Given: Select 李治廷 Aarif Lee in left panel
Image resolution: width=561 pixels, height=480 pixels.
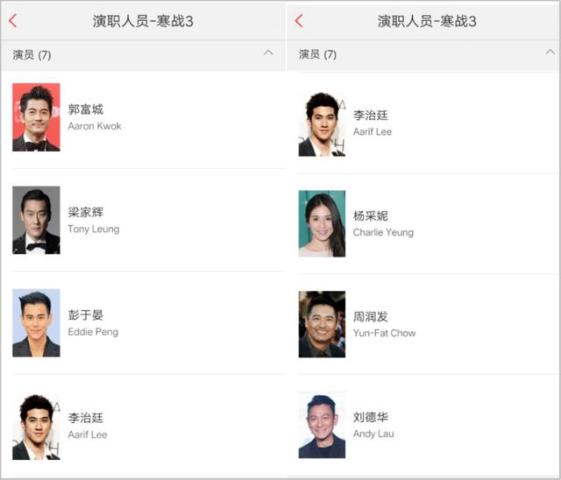Looking at the screenshot, I should coord(149,426).
